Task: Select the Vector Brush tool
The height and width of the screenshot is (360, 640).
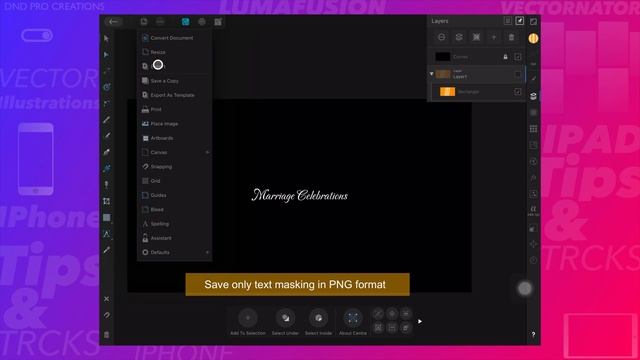Action: tap(107, 136)
